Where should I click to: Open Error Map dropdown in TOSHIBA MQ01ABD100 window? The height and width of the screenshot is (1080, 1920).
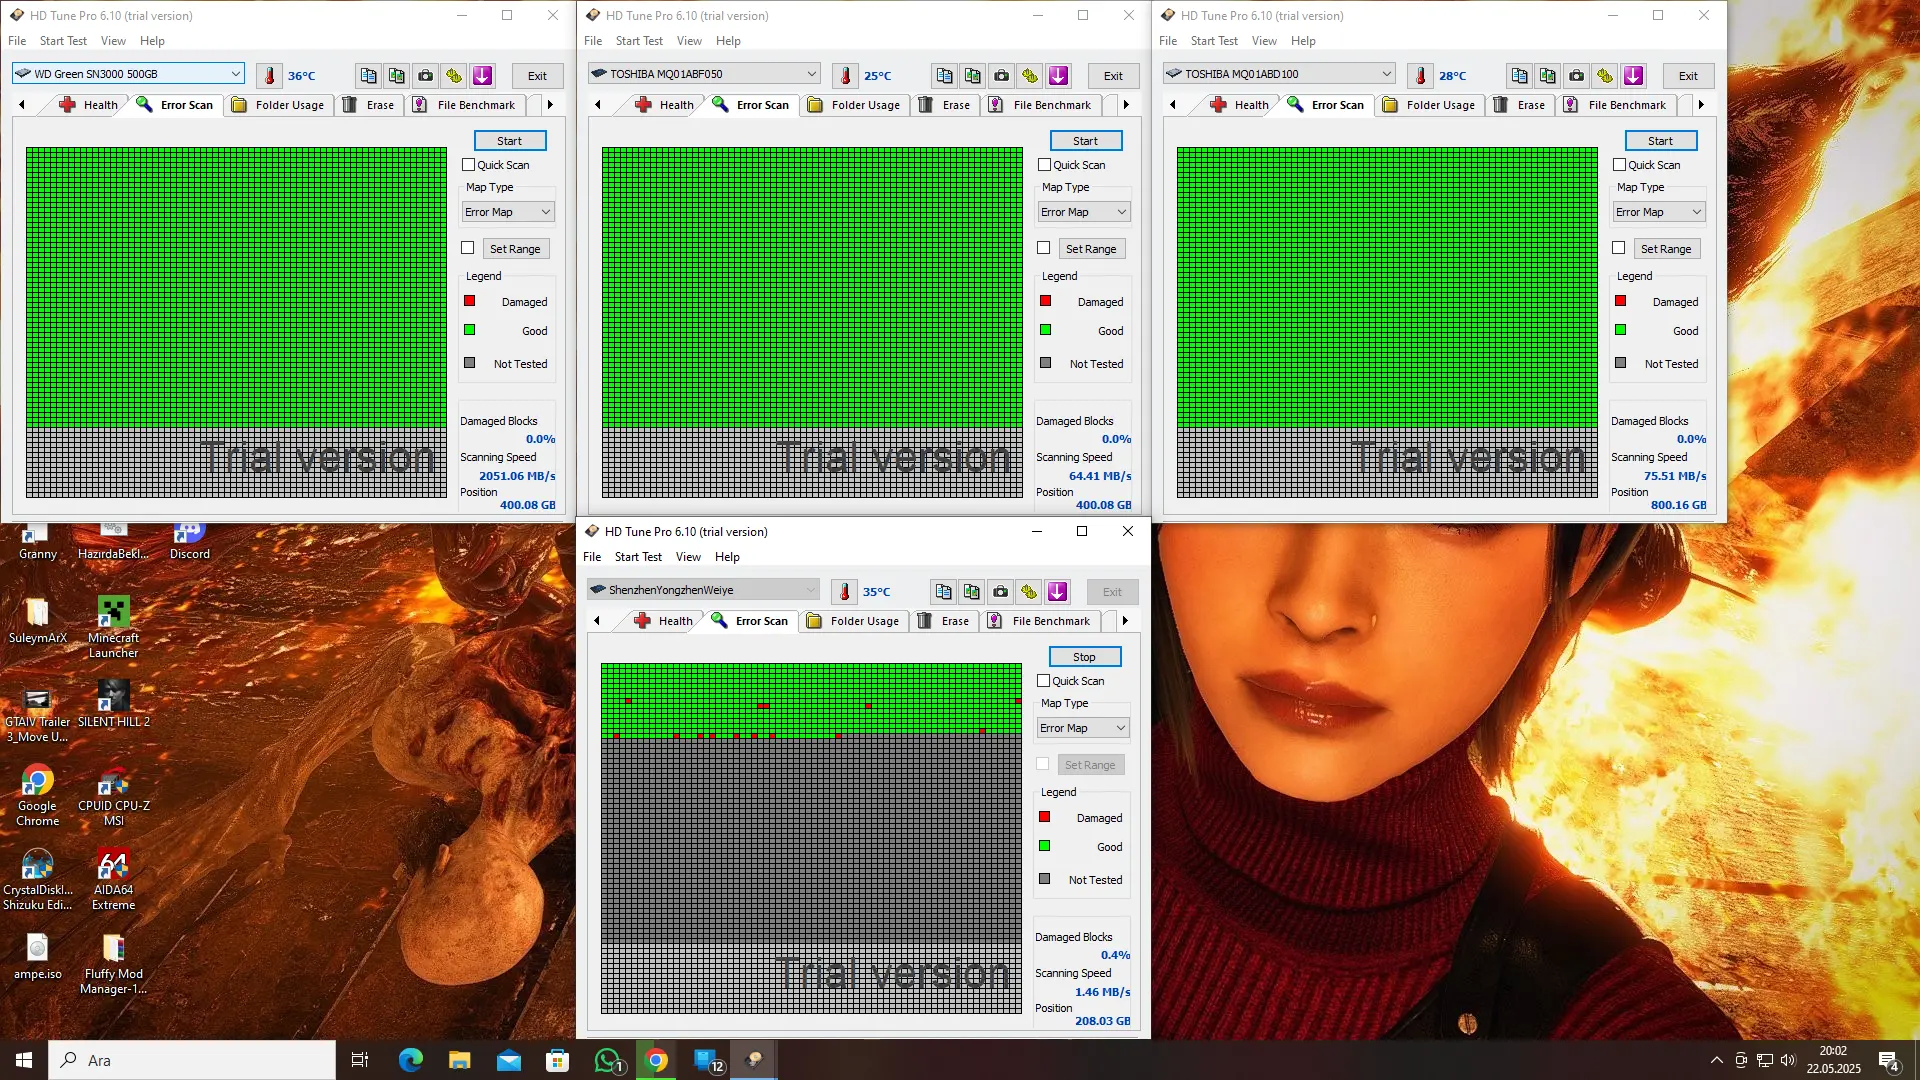[1659, 212]
